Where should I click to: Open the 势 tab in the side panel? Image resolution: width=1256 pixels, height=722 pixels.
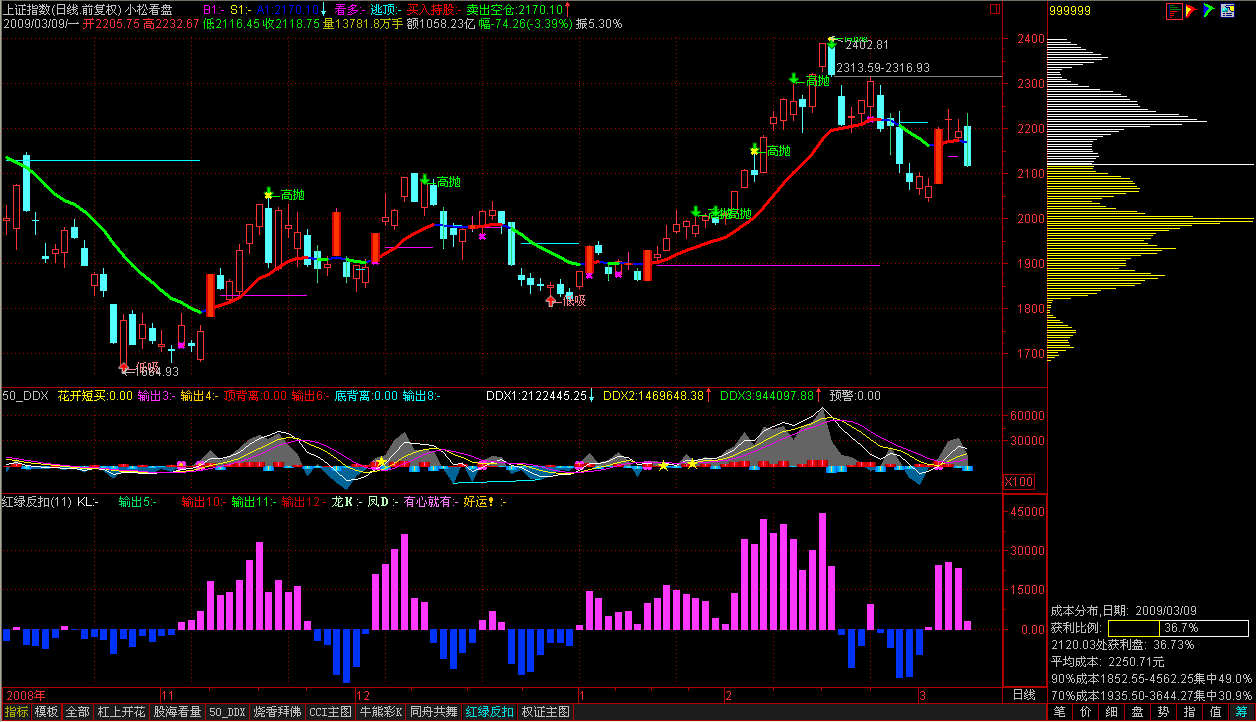tap(1164, 712)
